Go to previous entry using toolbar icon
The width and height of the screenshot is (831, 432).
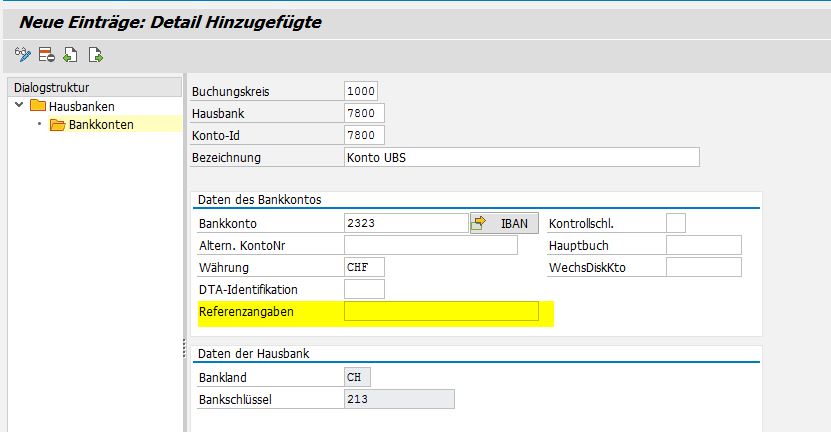(70, 54)
